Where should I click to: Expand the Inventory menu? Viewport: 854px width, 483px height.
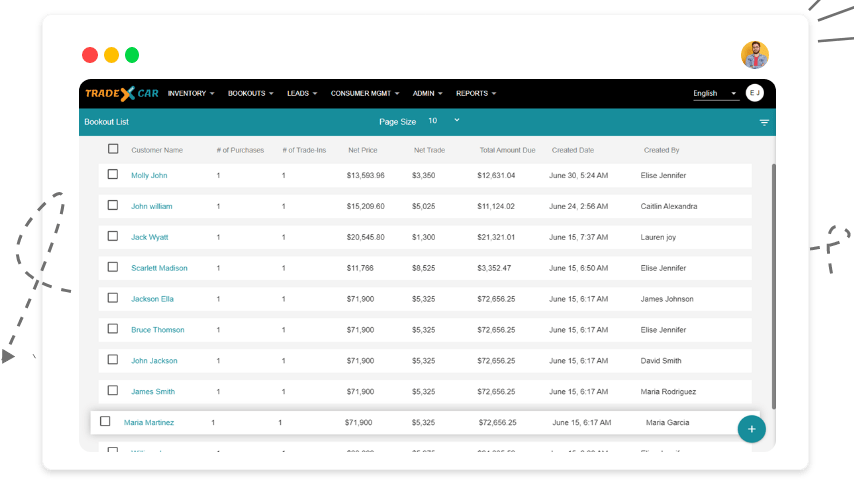click(x=191, y=94)
